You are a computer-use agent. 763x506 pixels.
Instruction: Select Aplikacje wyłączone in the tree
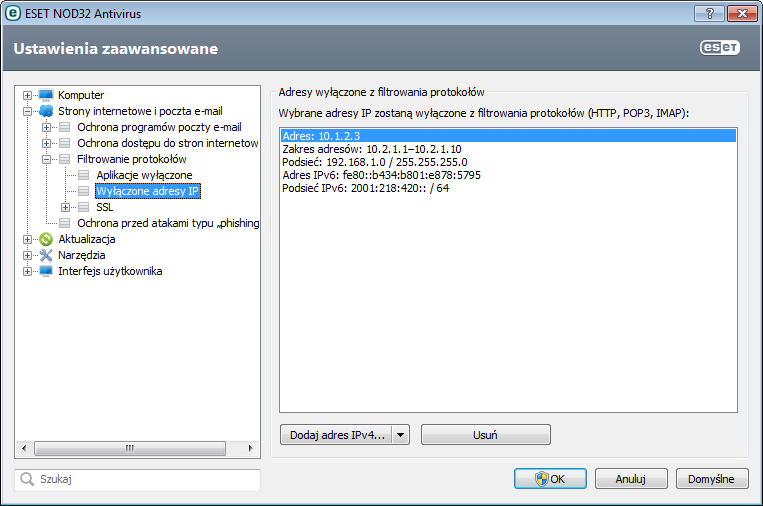click(144, 175)
